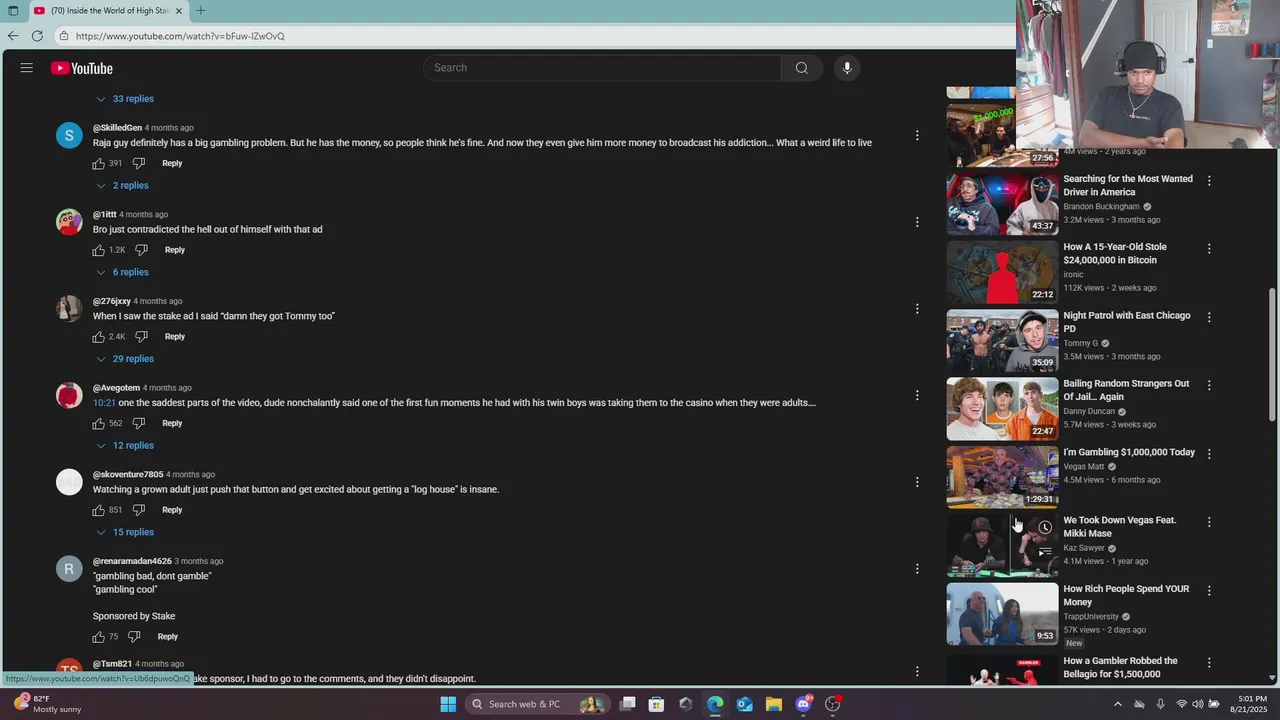Dislike the @1ittt comment
This screenshot has width=1280, height=720.
point(141,250)
